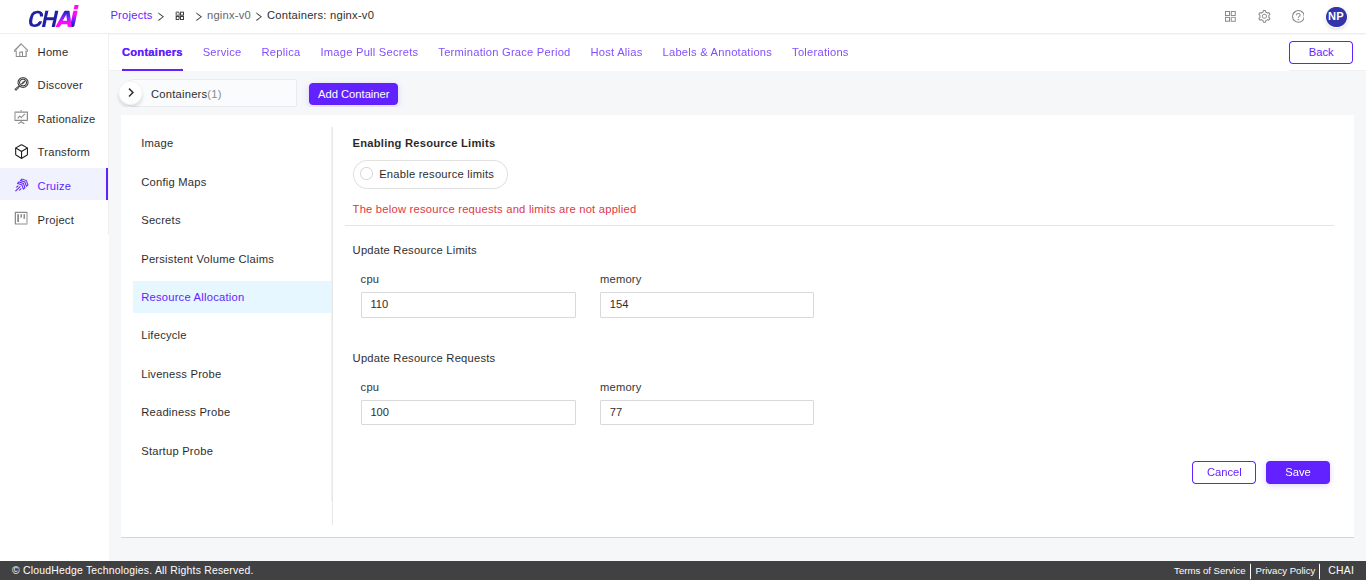Switch to the Replica tab
The width and height of the screenshot is (1366, 580).
click(280, 52)
